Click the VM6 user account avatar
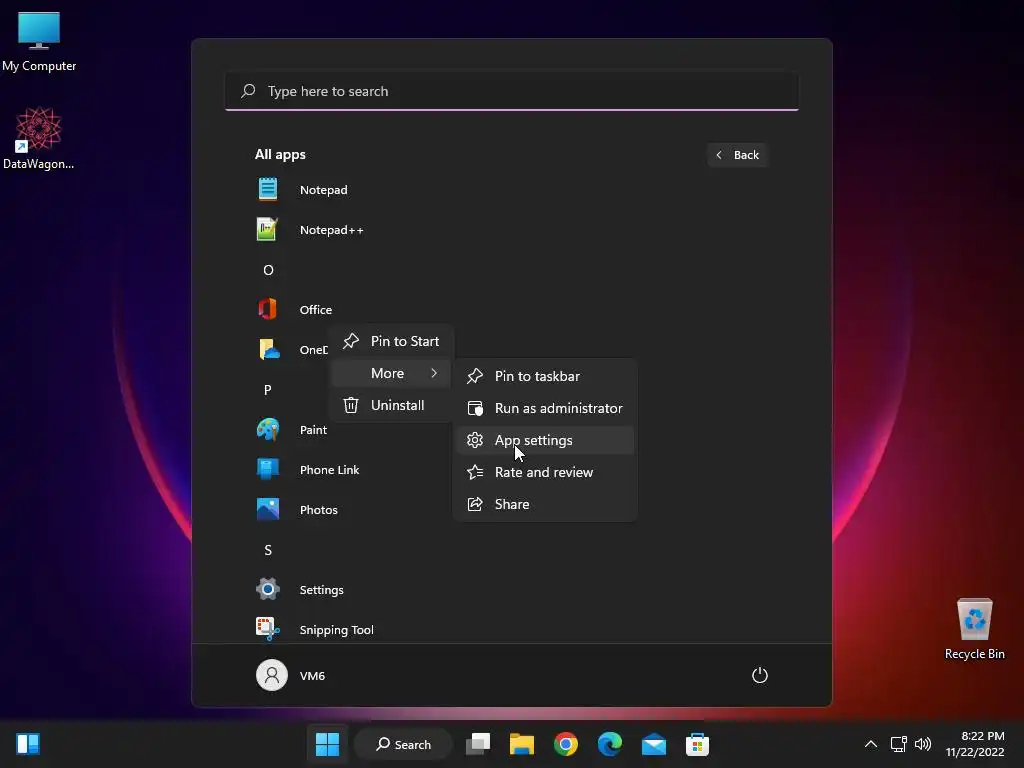1024x768 pixels. click(x=272, y=675)
